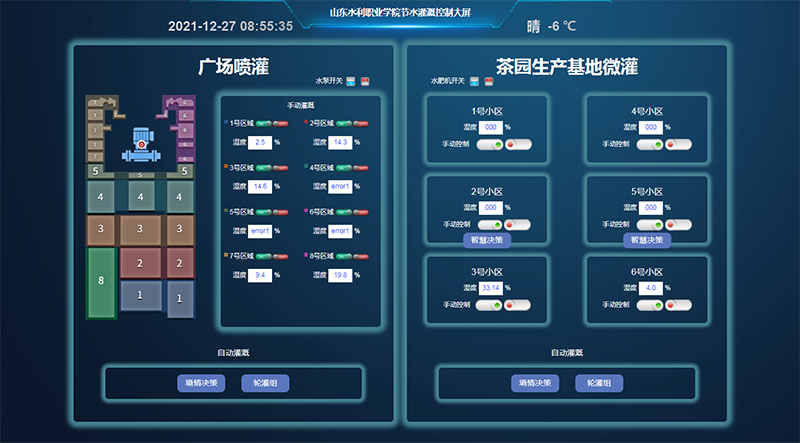
Task: Turn on the green switch for 1号区域
Action: pyautogui.click(x=265, y=123)
